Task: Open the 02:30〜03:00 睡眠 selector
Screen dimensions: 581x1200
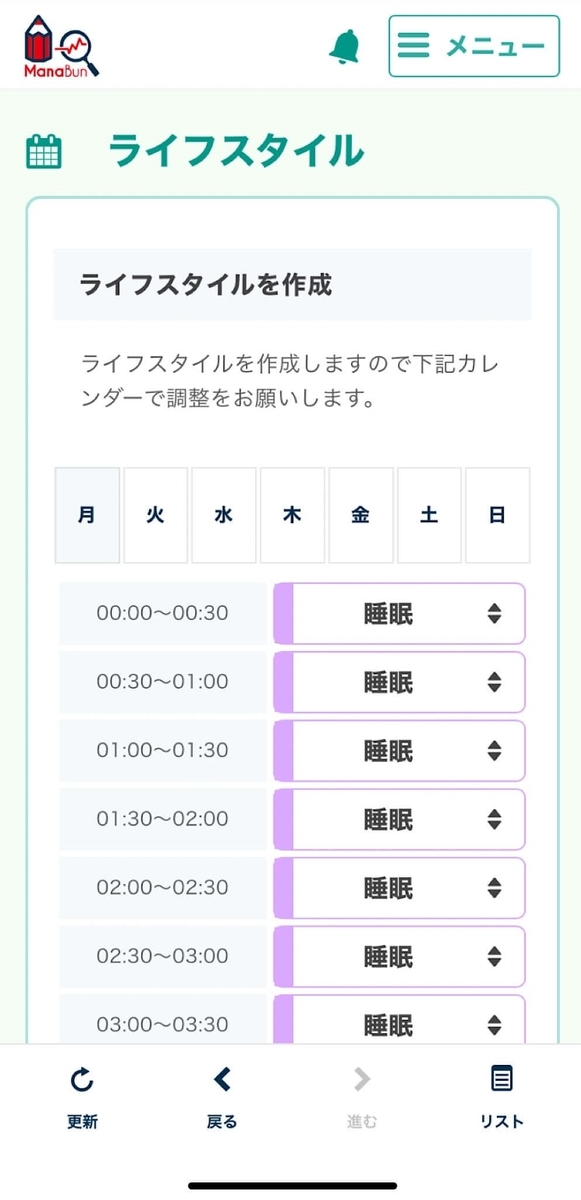Action: tap(399, 956)
